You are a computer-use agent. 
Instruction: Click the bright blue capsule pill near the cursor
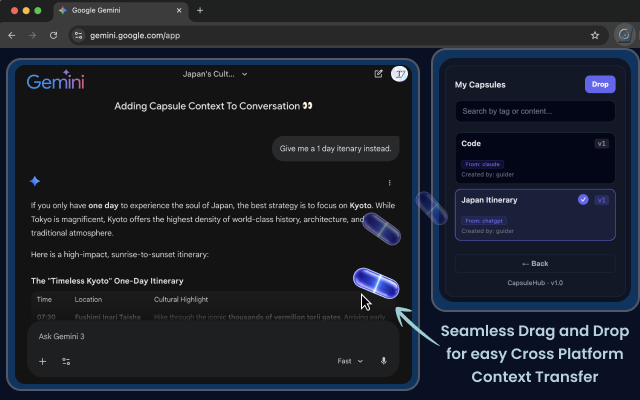(376, 283)
